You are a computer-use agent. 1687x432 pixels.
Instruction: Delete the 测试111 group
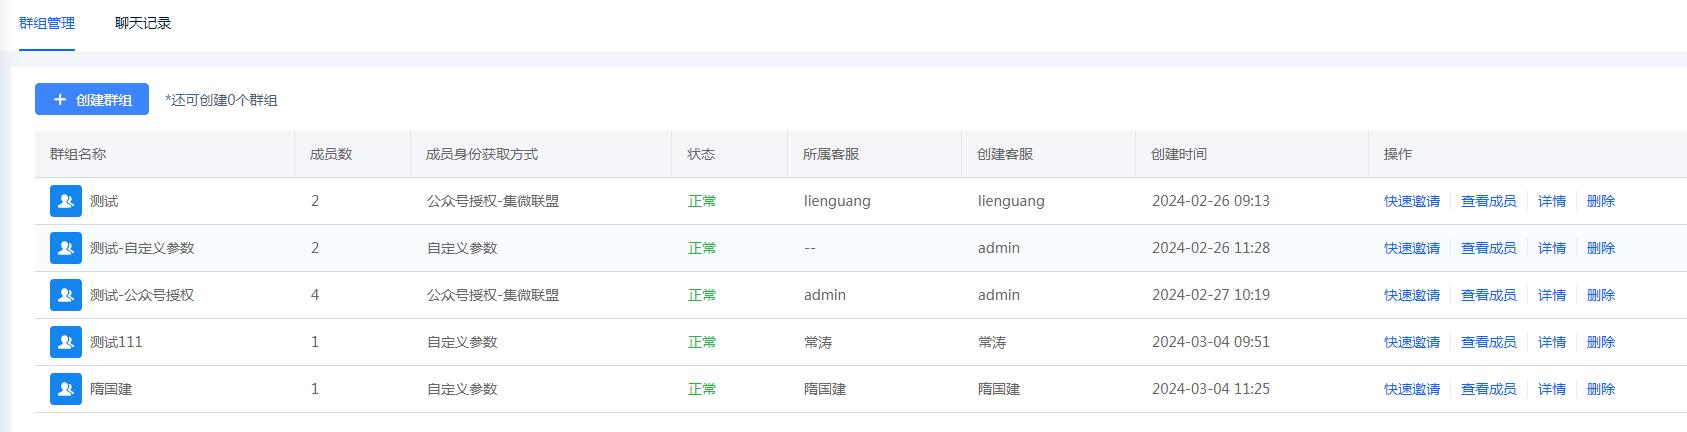coord(1601,342)
